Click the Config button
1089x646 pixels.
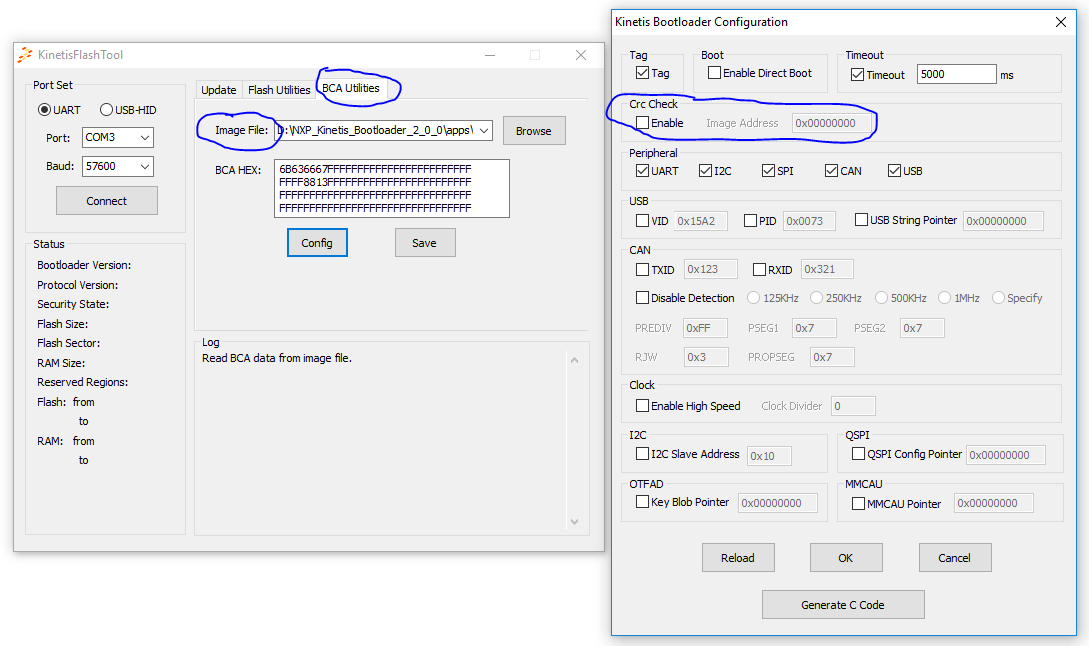(317, 242)
